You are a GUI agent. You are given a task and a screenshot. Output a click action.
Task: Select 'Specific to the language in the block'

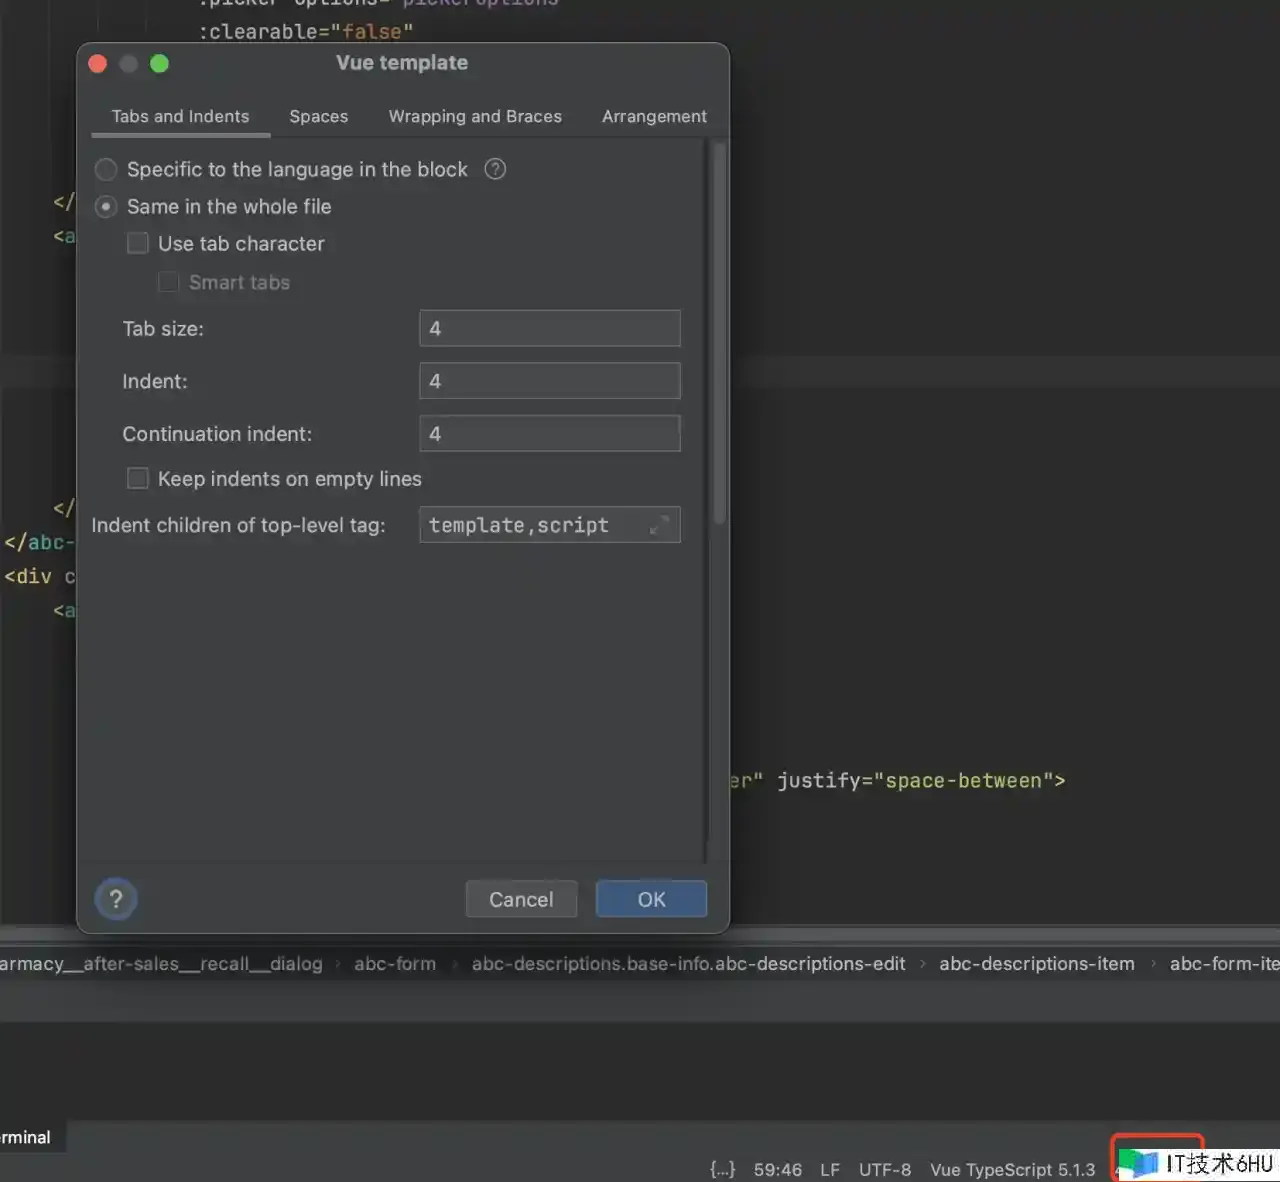106,170
